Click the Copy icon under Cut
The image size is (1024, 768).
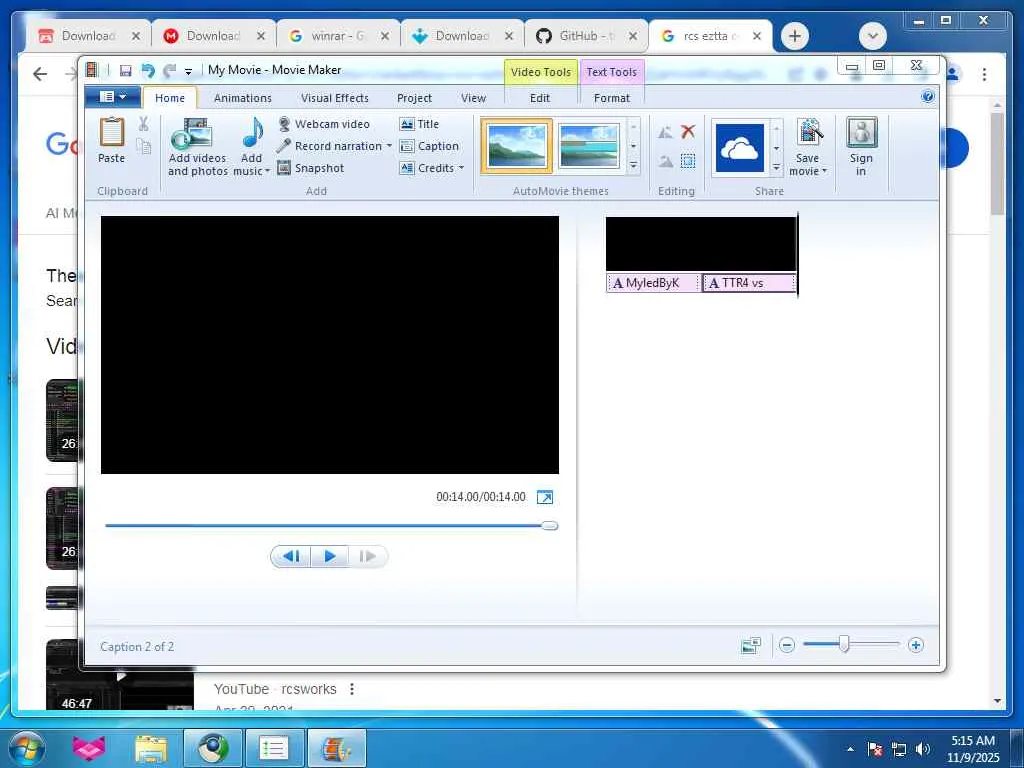pyautogui.click(x=144, y=146)
